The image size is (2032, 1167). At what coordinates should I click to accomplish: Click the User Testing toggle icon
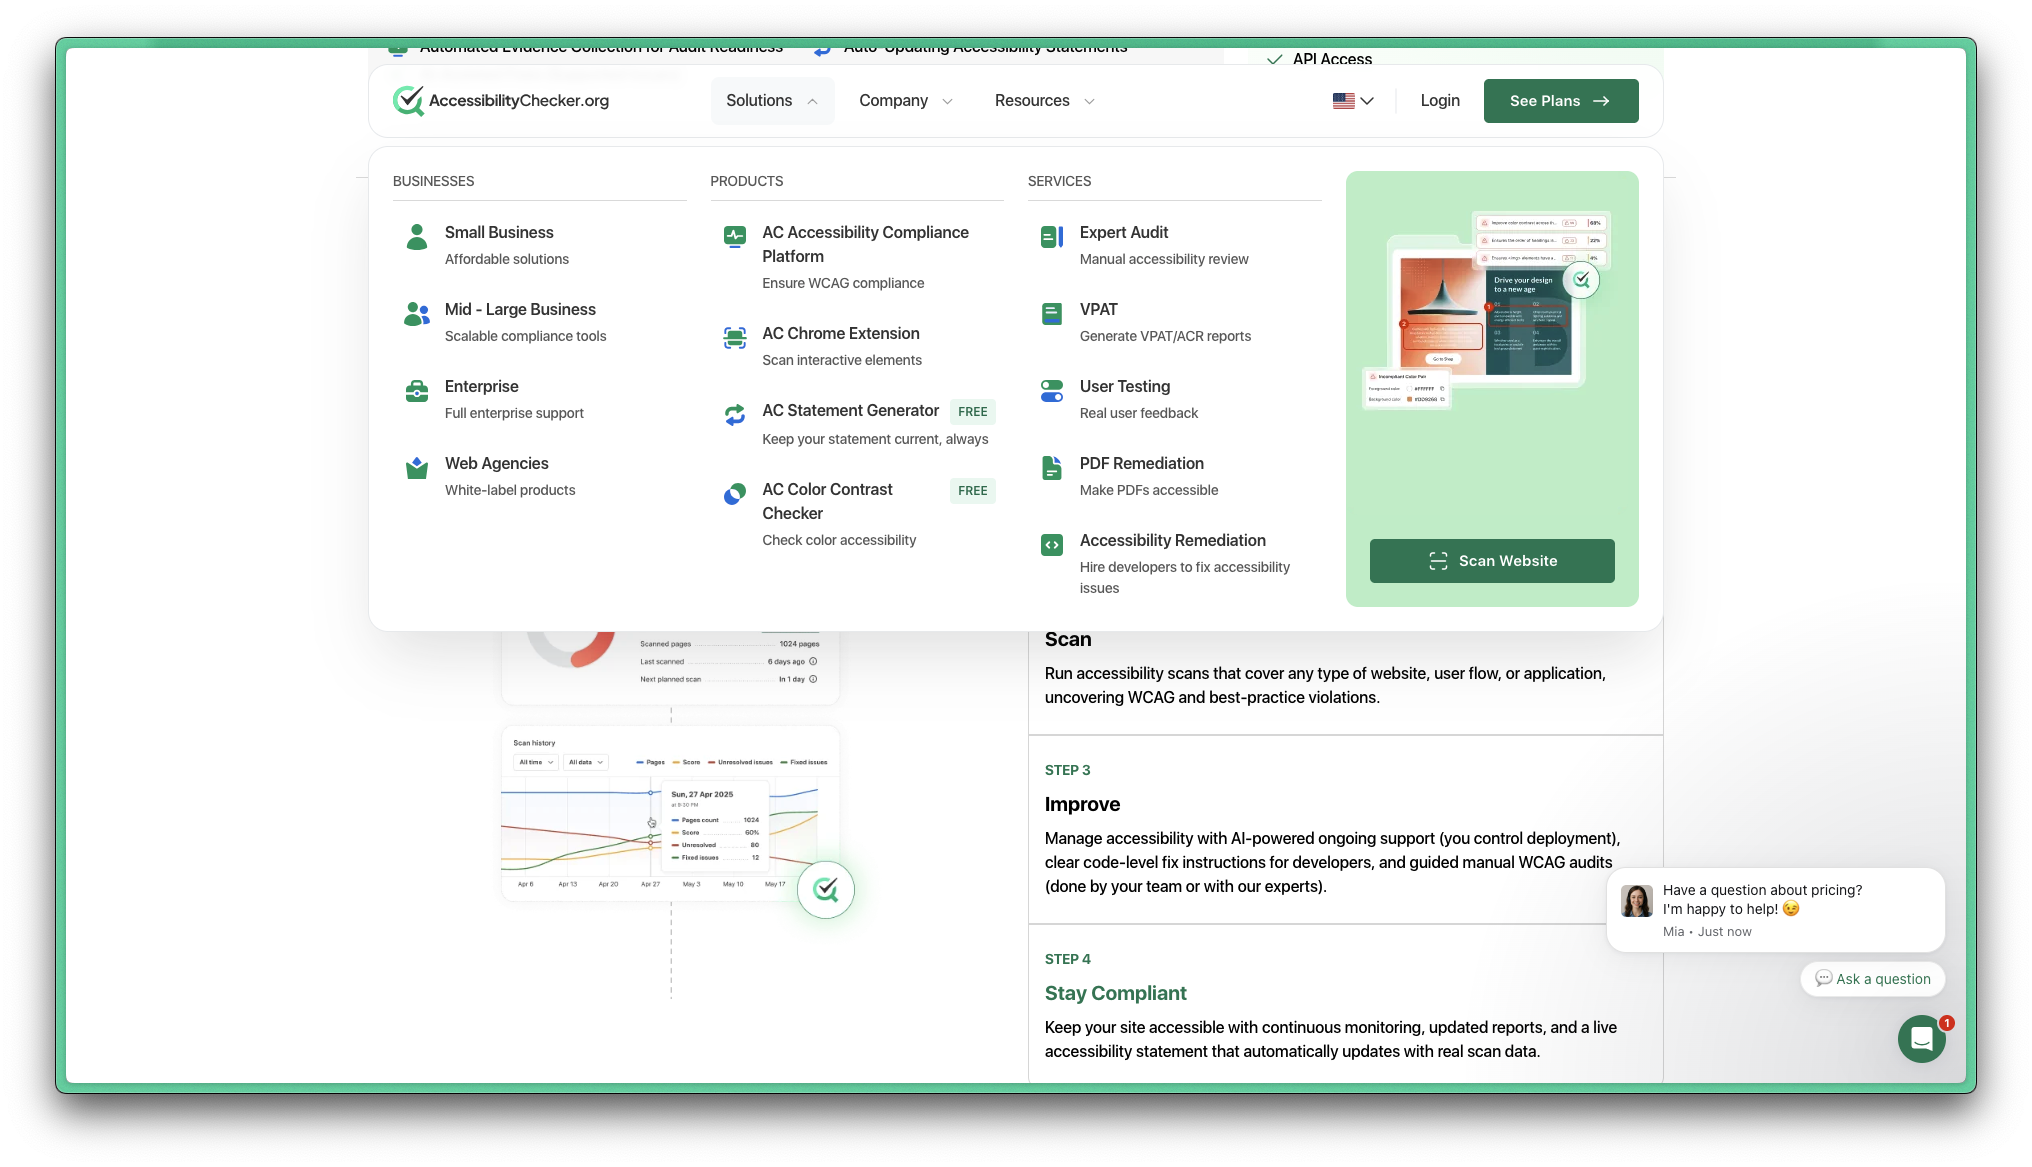(1052, 391)
